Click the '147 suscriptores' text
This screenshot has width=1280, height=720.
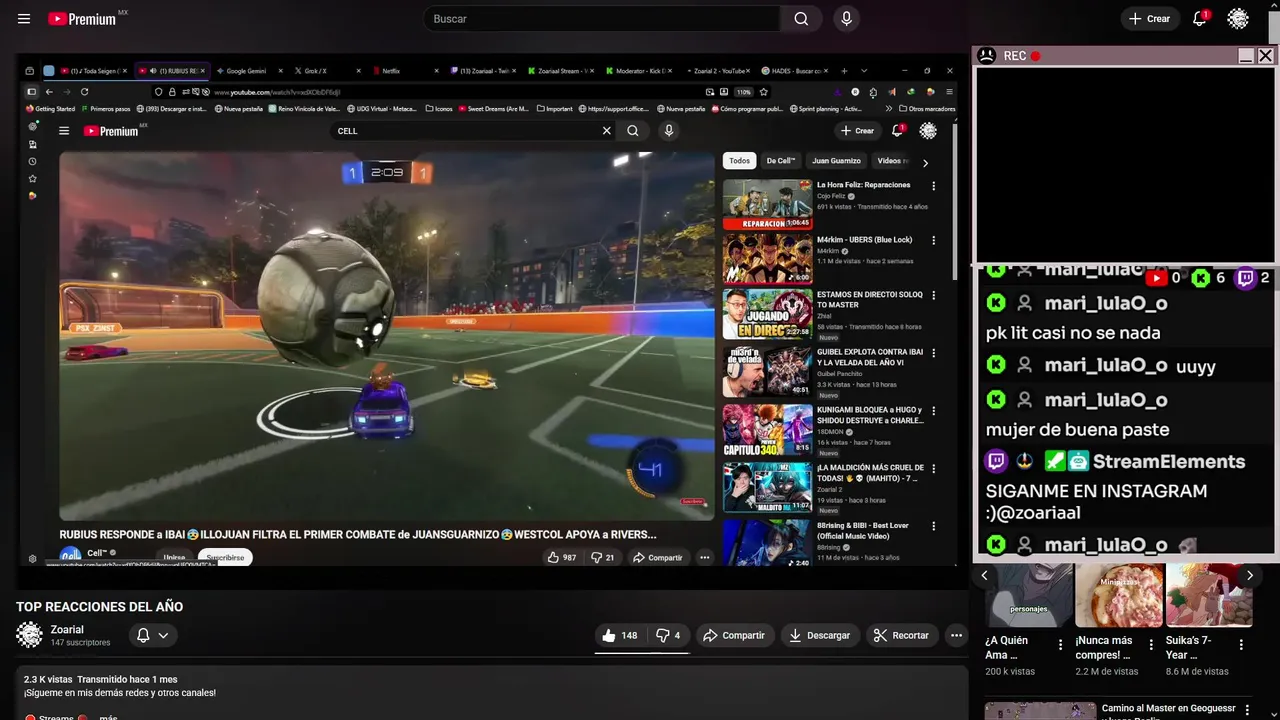80,643
